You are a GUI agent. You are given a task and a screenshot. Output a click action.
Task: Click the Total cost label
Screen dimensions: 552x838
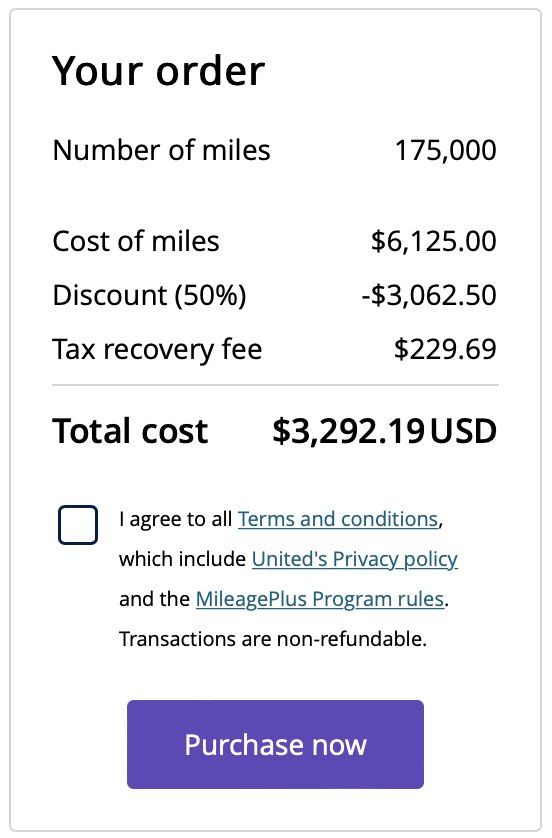tap(130, 431)
